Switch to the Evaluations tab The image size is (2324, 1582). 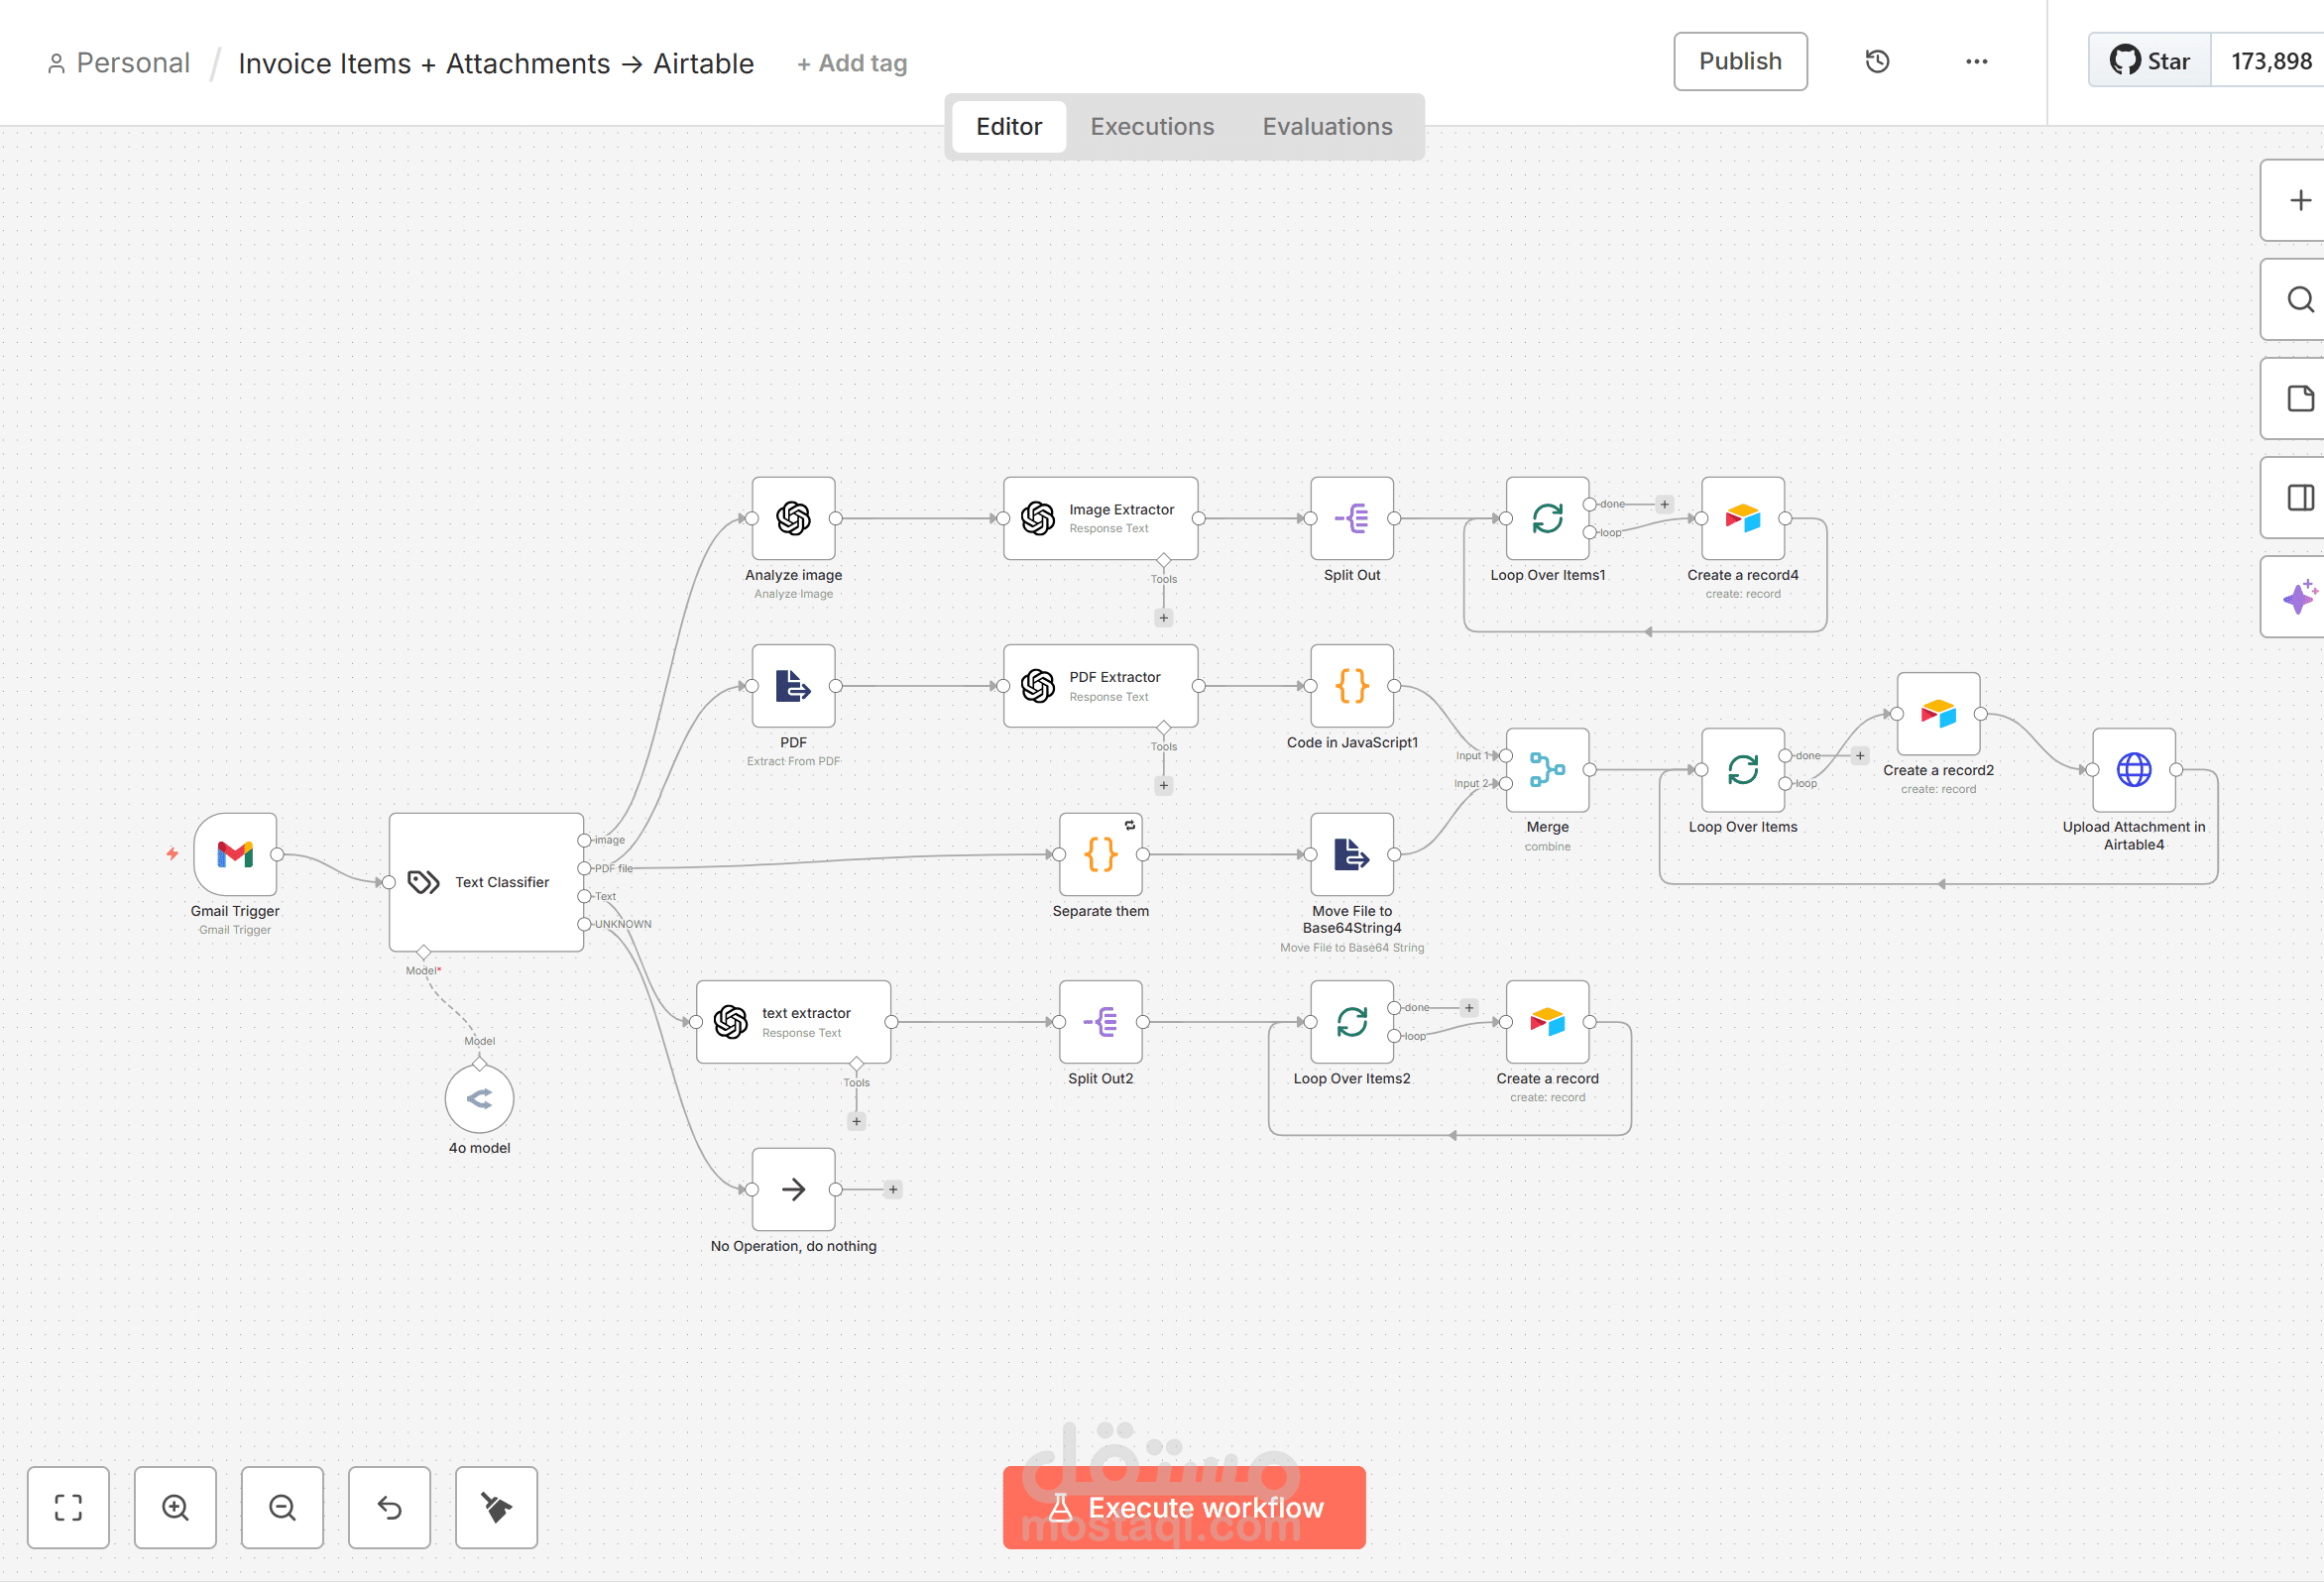pyautogui.click(x=1326, y=127)
